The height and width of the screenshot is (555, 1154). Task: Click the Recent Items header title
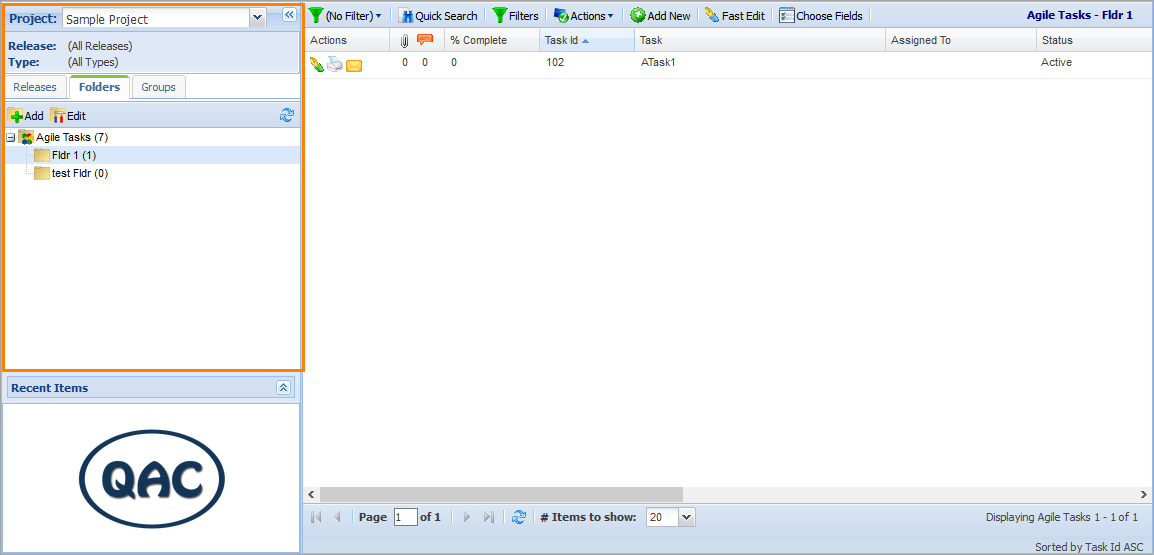[49, 388]
